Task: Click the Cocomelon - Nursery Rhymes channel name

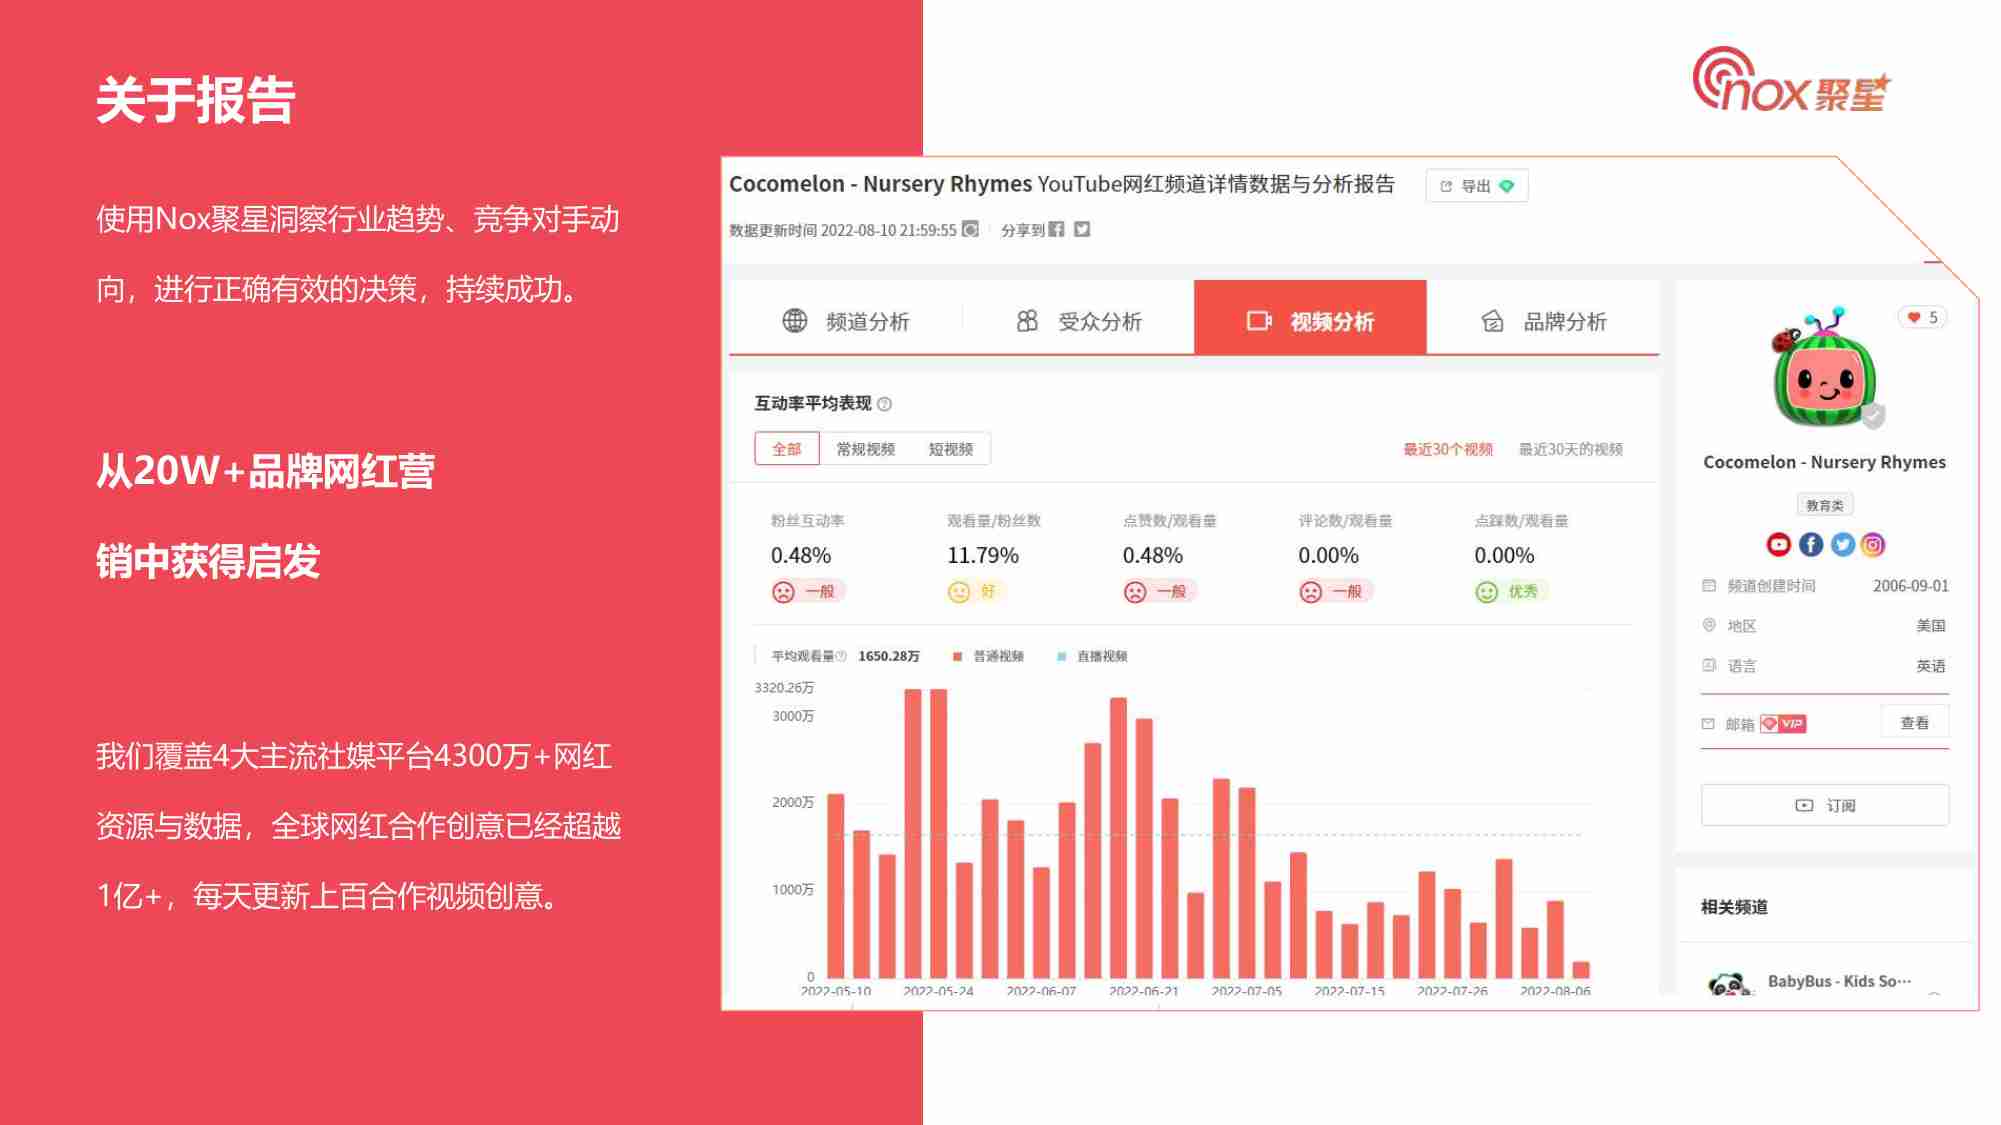Action: 1824,462
